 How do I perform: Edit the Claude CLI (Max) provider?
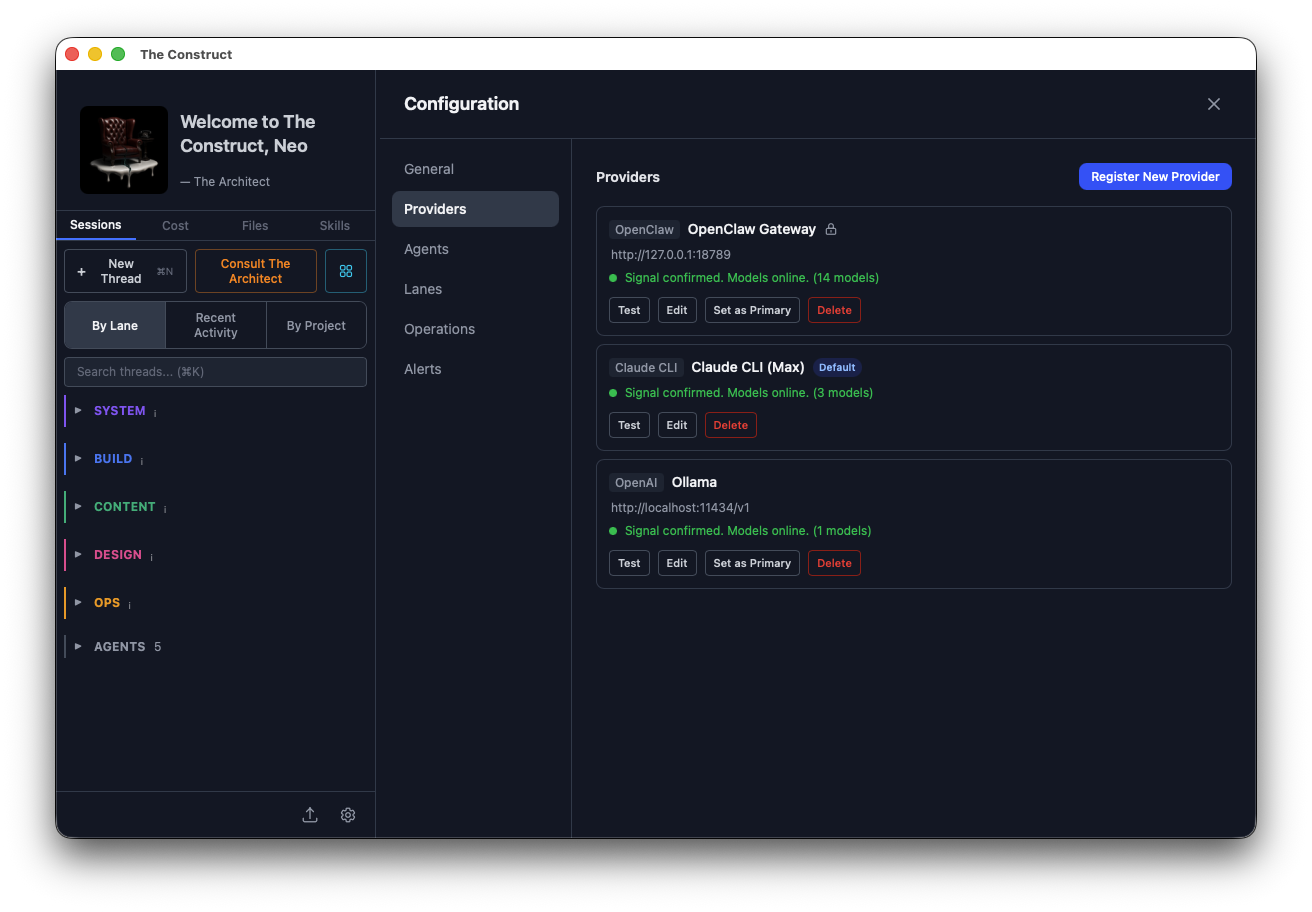click(677, 425)
